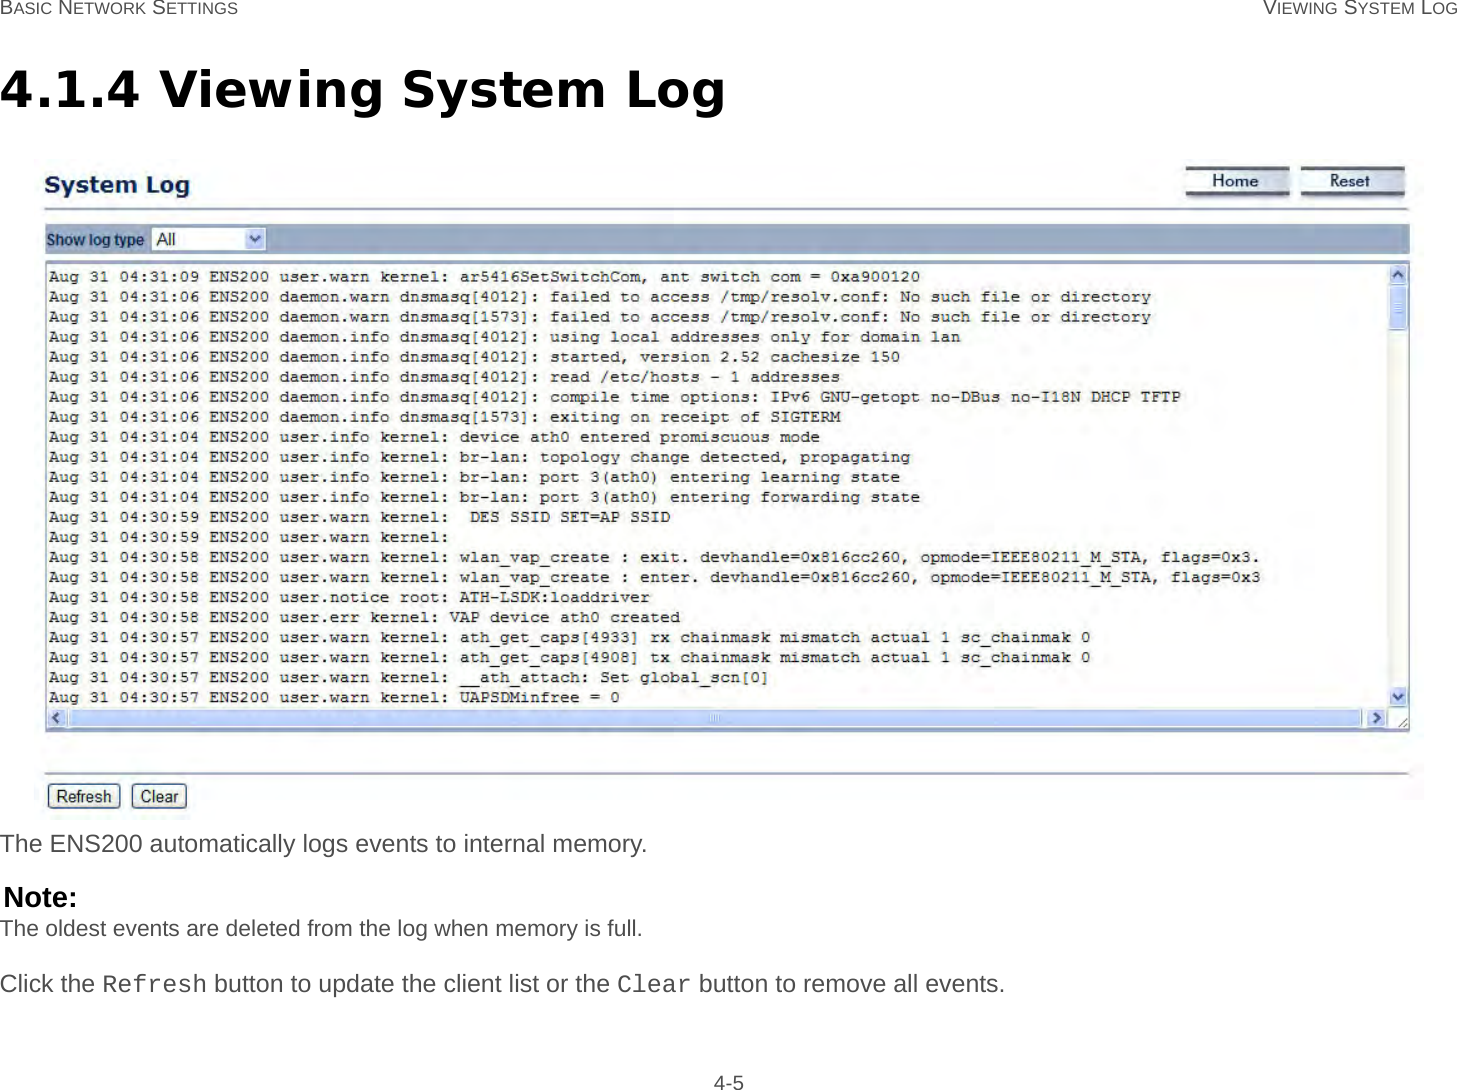Image resolution: width=1457 pixels, height=1090 pixels.
Task: Click log line 'VAP device ath0 created'
Action: pos(364,617)
